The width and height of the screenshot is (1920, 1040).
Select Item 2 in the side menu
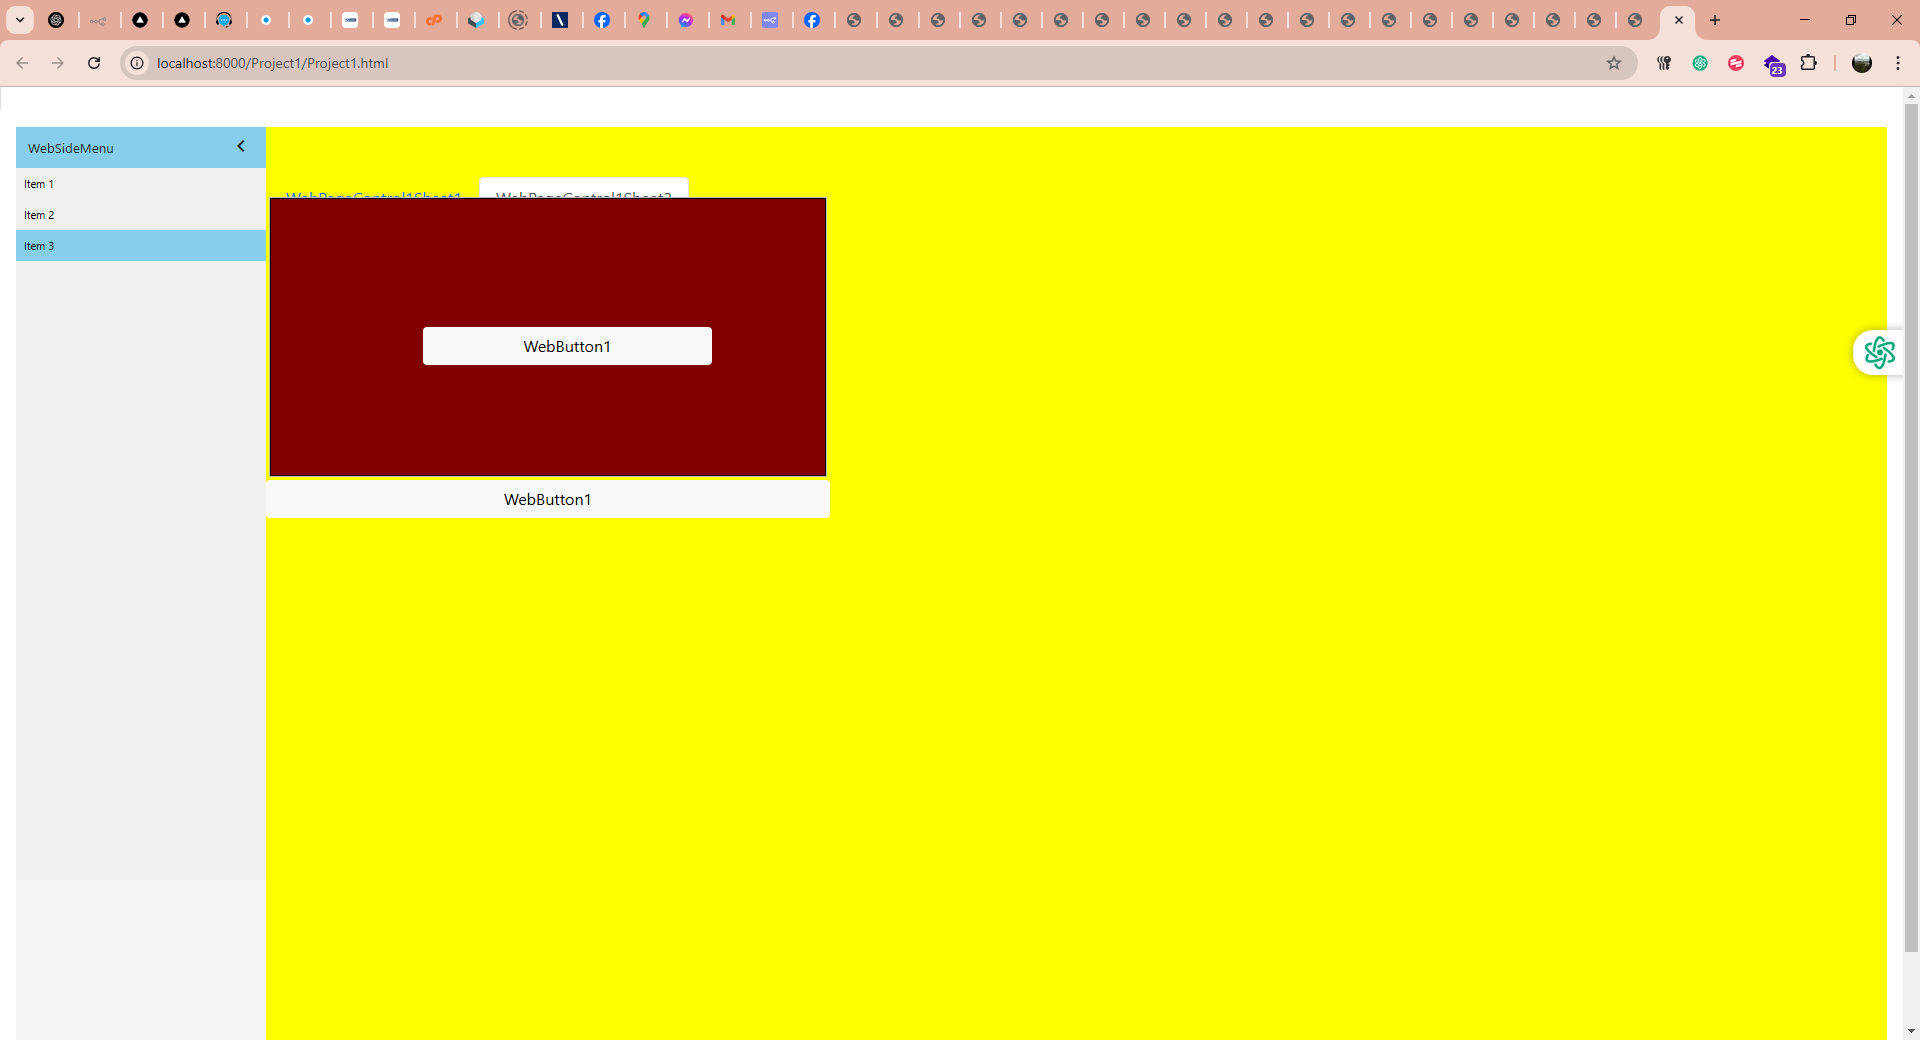141,215
